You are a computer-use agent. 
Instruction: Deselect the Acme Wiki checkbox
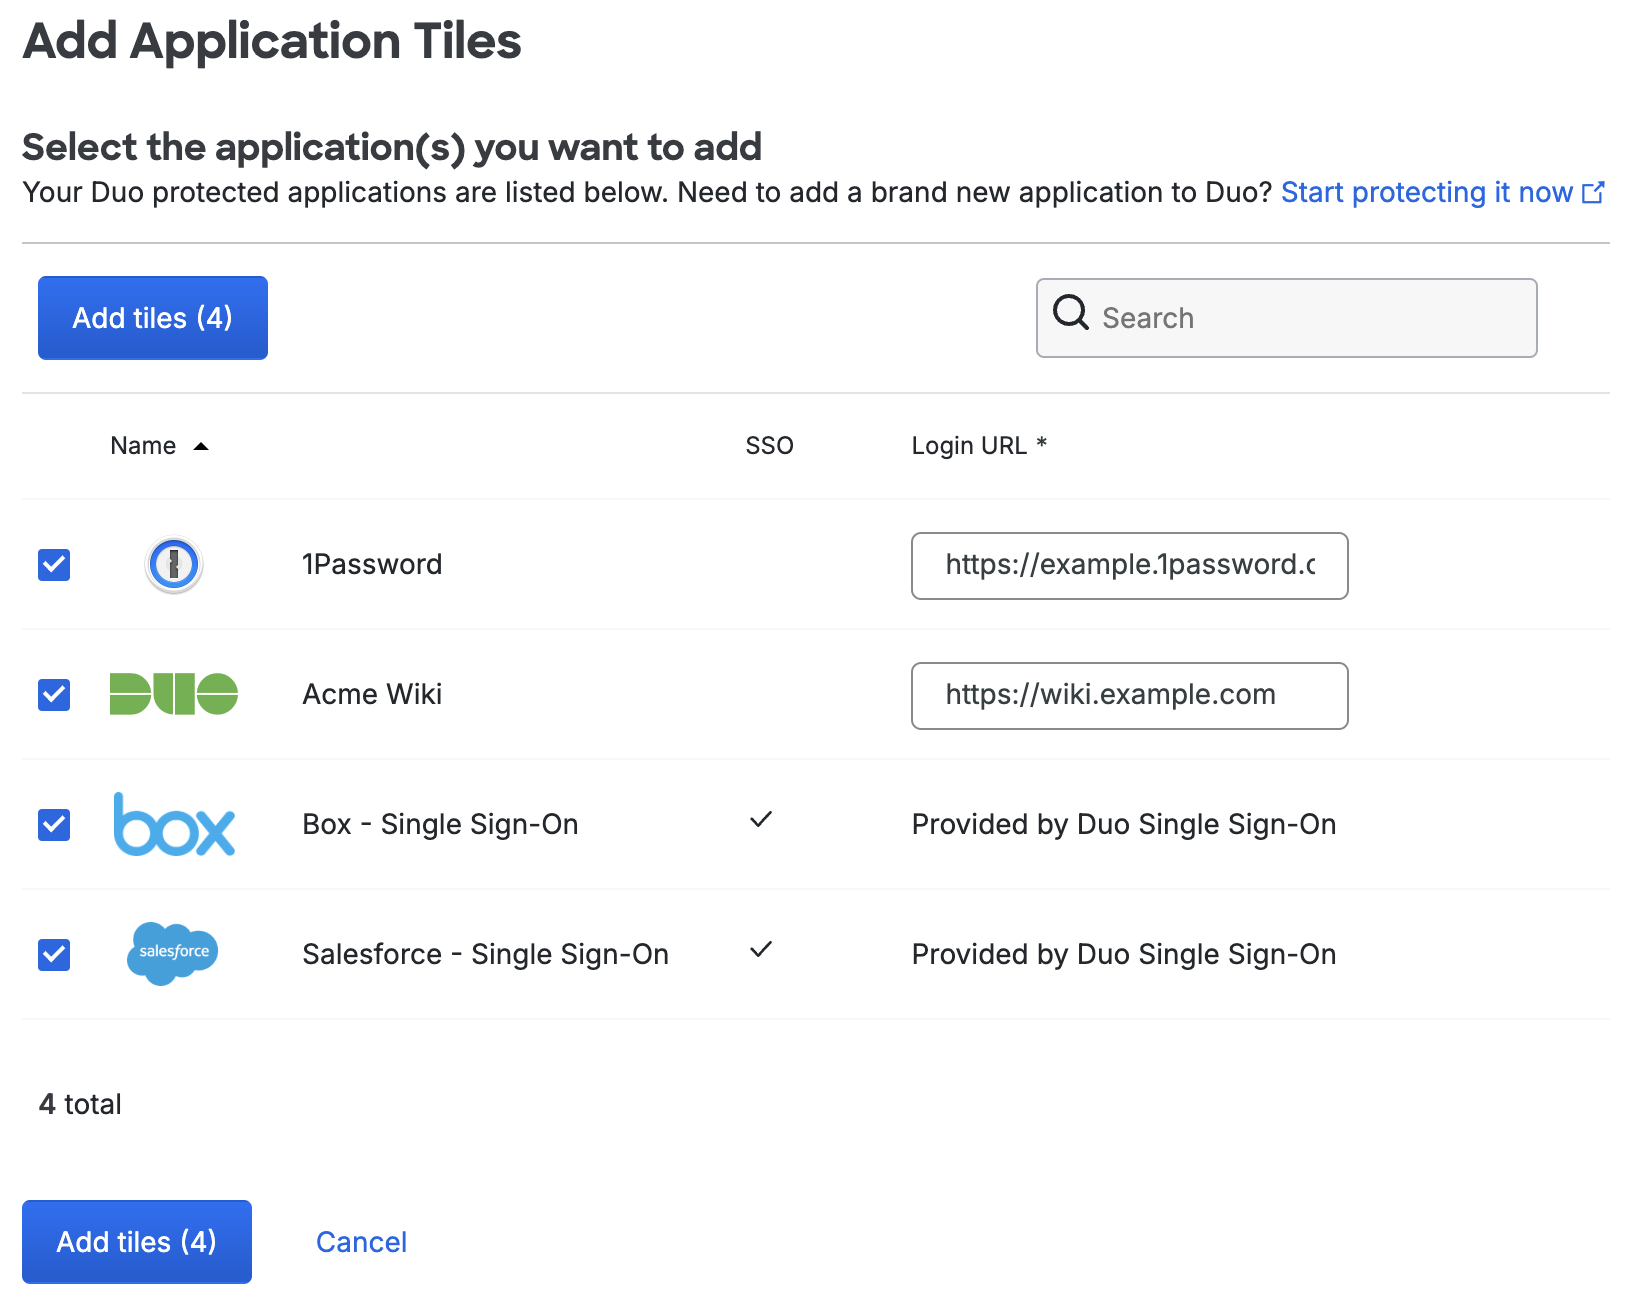53,694
